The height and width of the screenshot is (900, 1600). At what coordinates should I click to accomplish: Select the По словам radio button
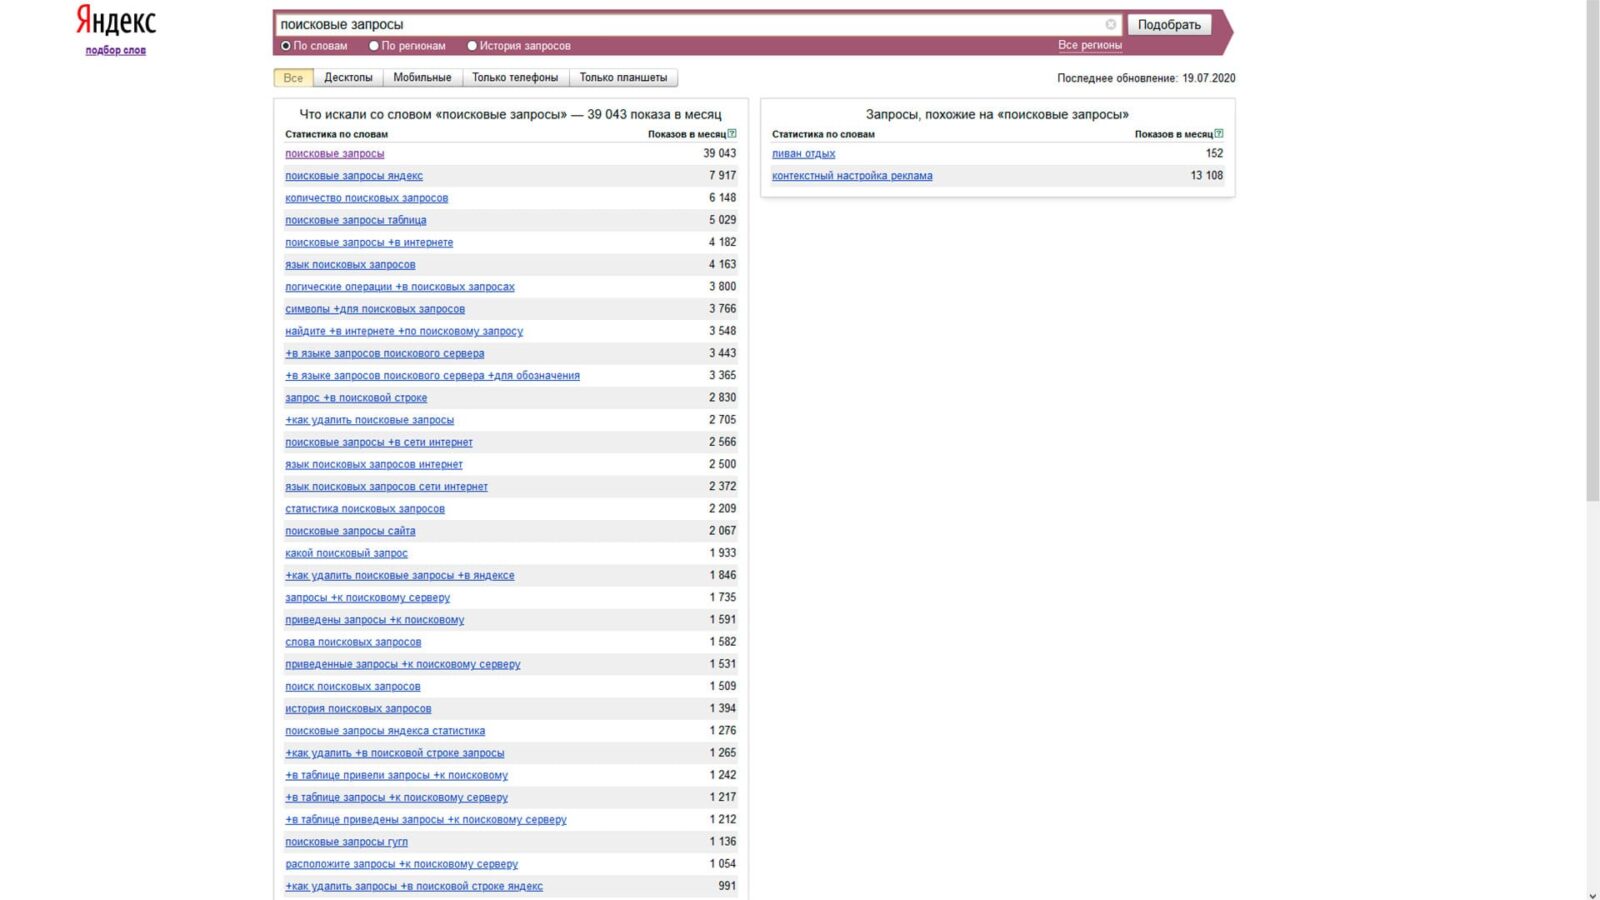point(286,46)
